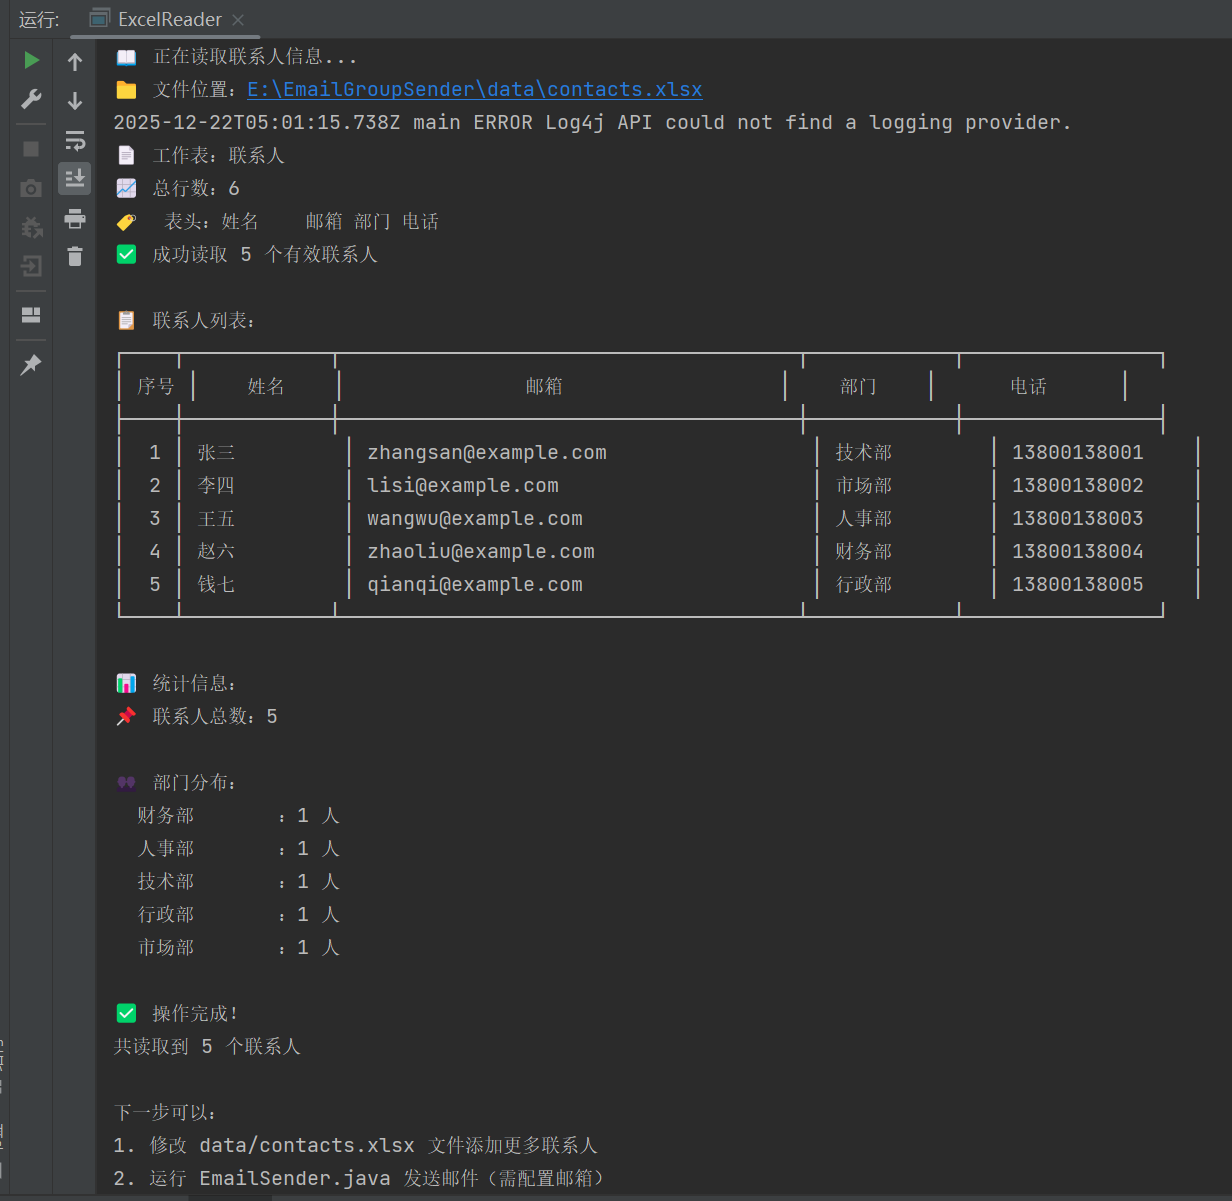Click the '邮箱' column header inside the table
1232x1201 pixels.
pos(544,386)
